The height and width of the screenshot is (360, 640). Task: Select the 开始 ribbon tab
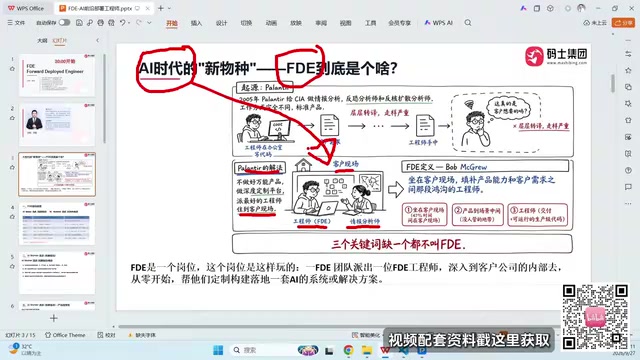click(172, 23)
